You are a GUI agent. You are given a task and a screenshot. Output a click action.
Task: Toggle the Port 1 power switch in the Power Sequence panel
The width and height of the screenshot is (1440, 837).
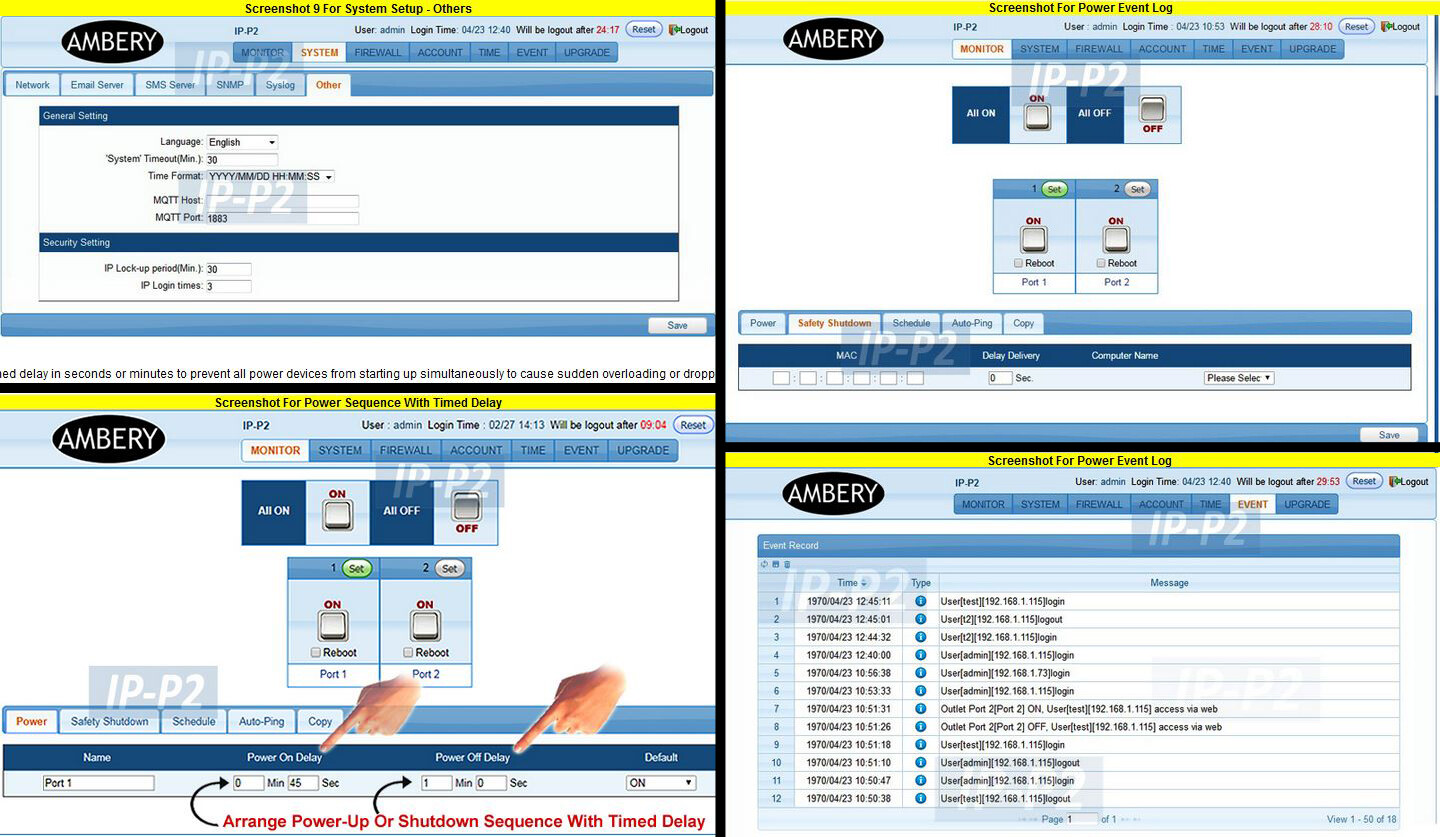(333, 626)
